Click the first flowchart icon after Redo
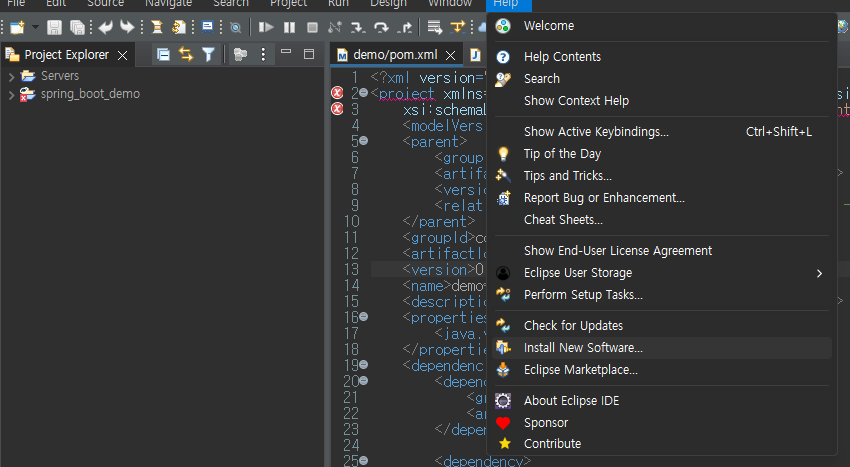Screen dimensions: 850x467 pyautogui.click(x=156, y=27)
